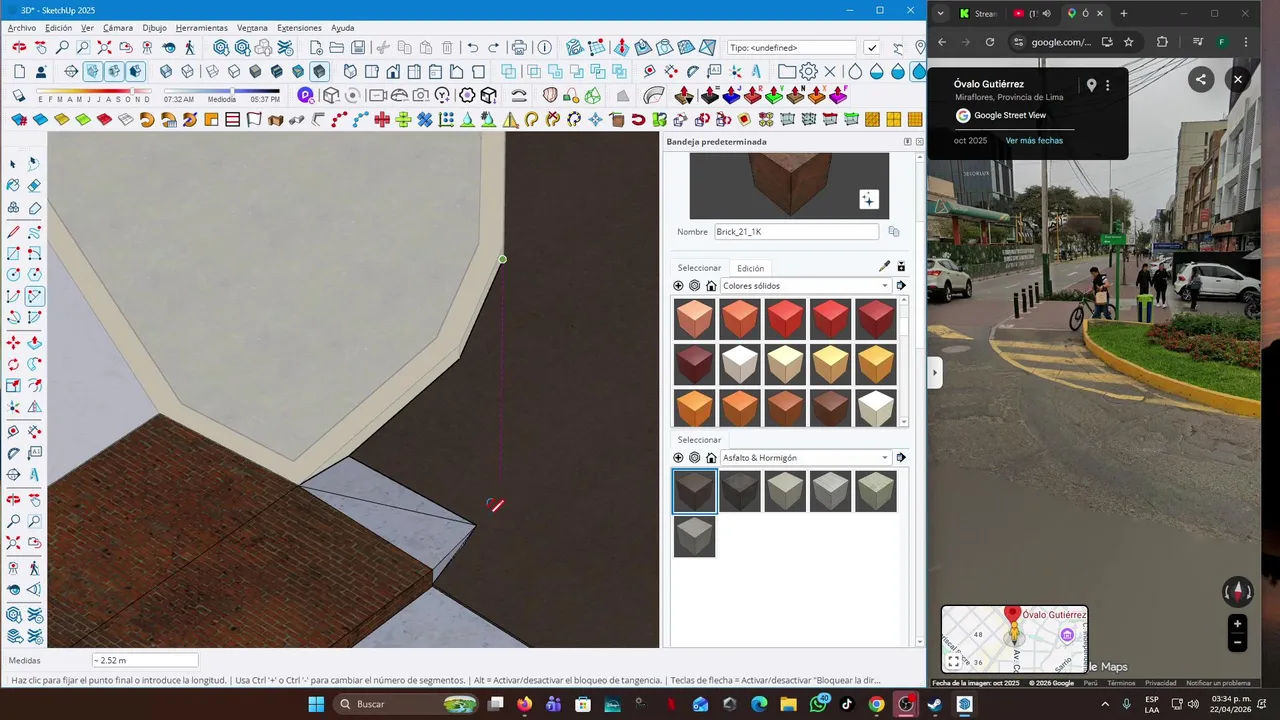The width and height of the screenshot is (1280, 720).
Task: Zoom in Street View with plus button
Action: click(x=1237, y=624)
